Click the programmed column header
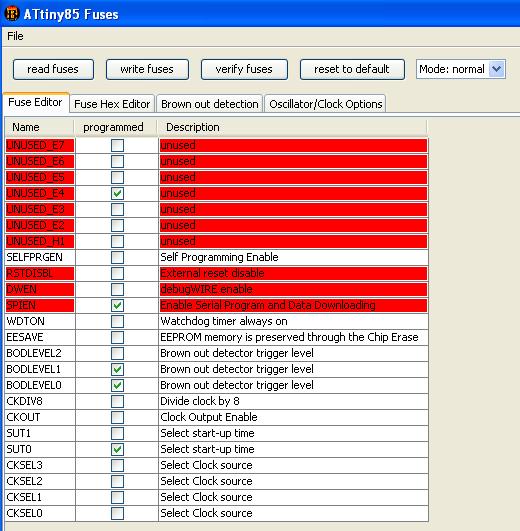 (x=115, y=127)
